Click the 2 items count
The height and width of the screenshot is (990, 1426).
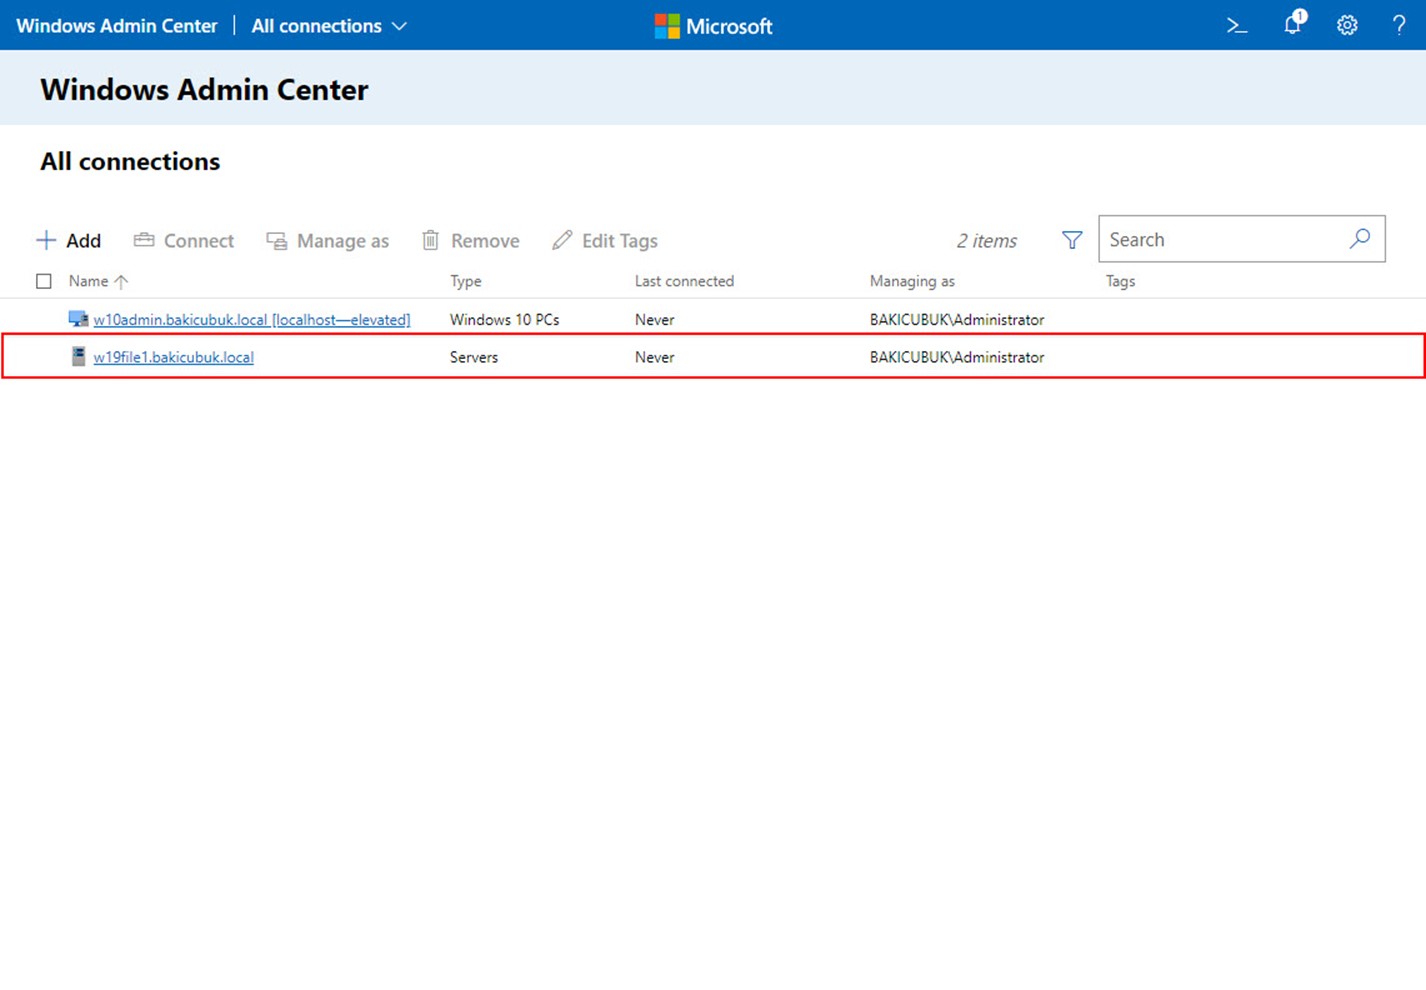986,241
